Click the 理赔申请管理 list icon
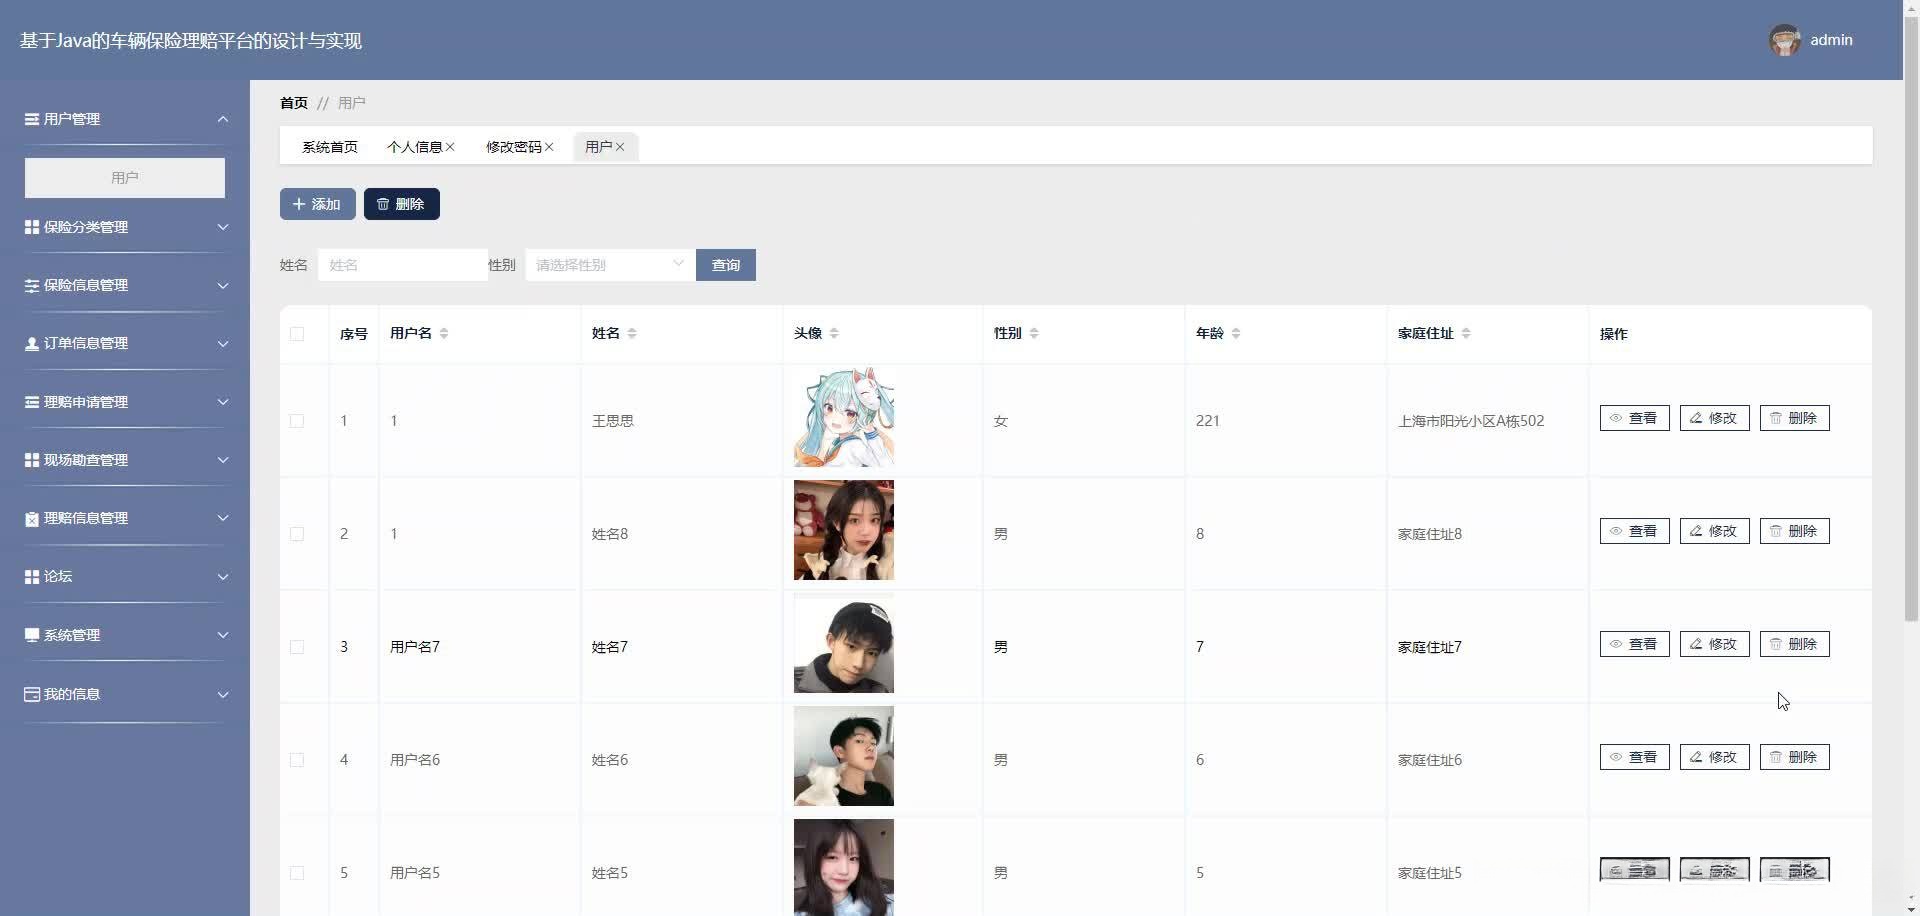The height and width of the screenshot is (916, 1920). tap(32, 402)
